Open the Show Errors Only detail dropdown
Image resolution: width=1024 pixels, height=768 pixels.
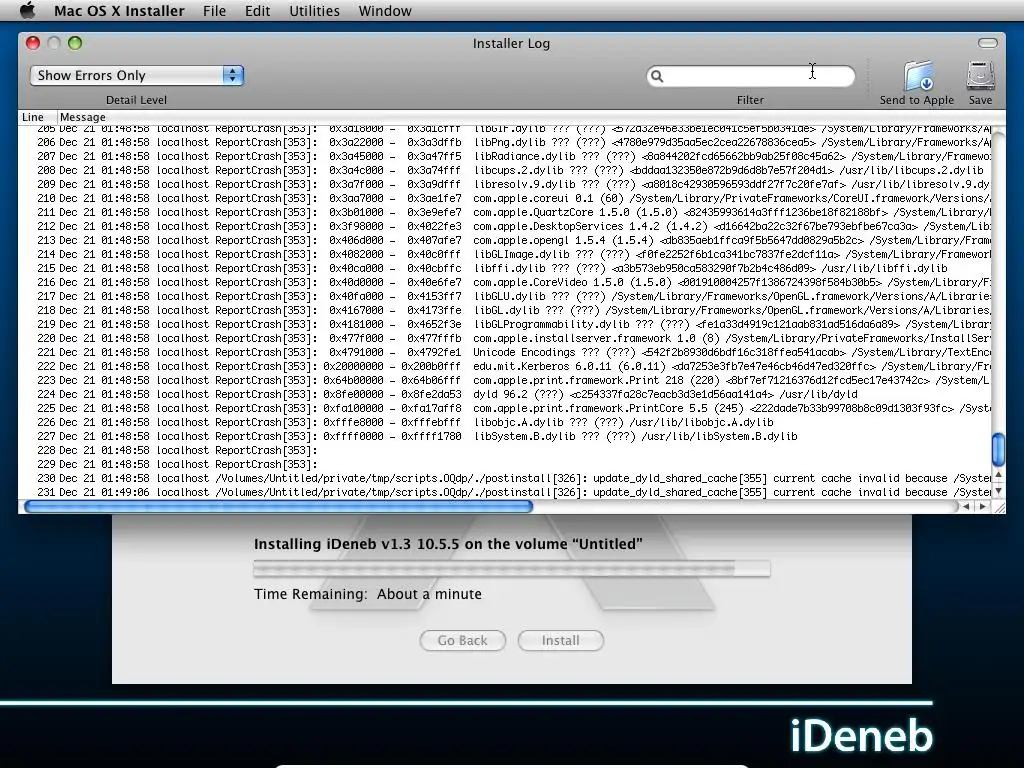tap(136, 75)
